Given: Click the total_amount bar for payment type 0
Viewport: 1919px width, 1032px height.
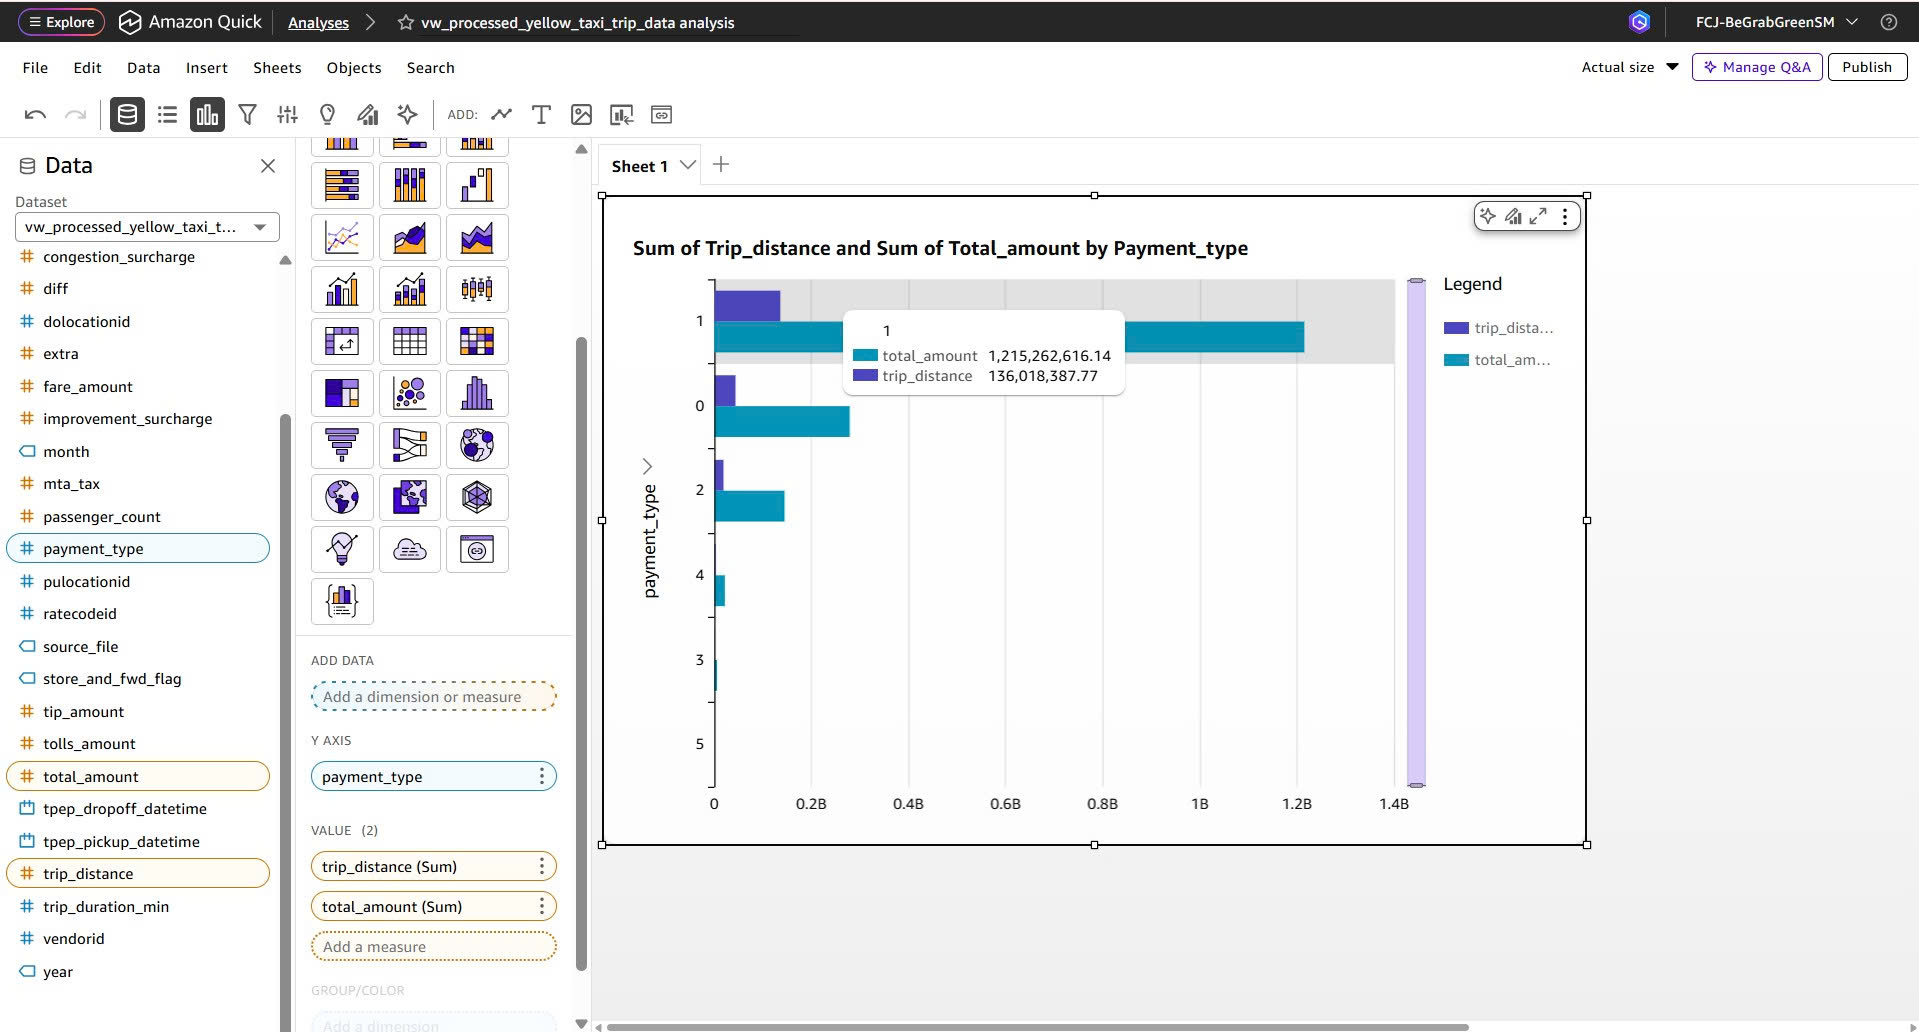Looking at the screenshot, I should click(782, 421).
